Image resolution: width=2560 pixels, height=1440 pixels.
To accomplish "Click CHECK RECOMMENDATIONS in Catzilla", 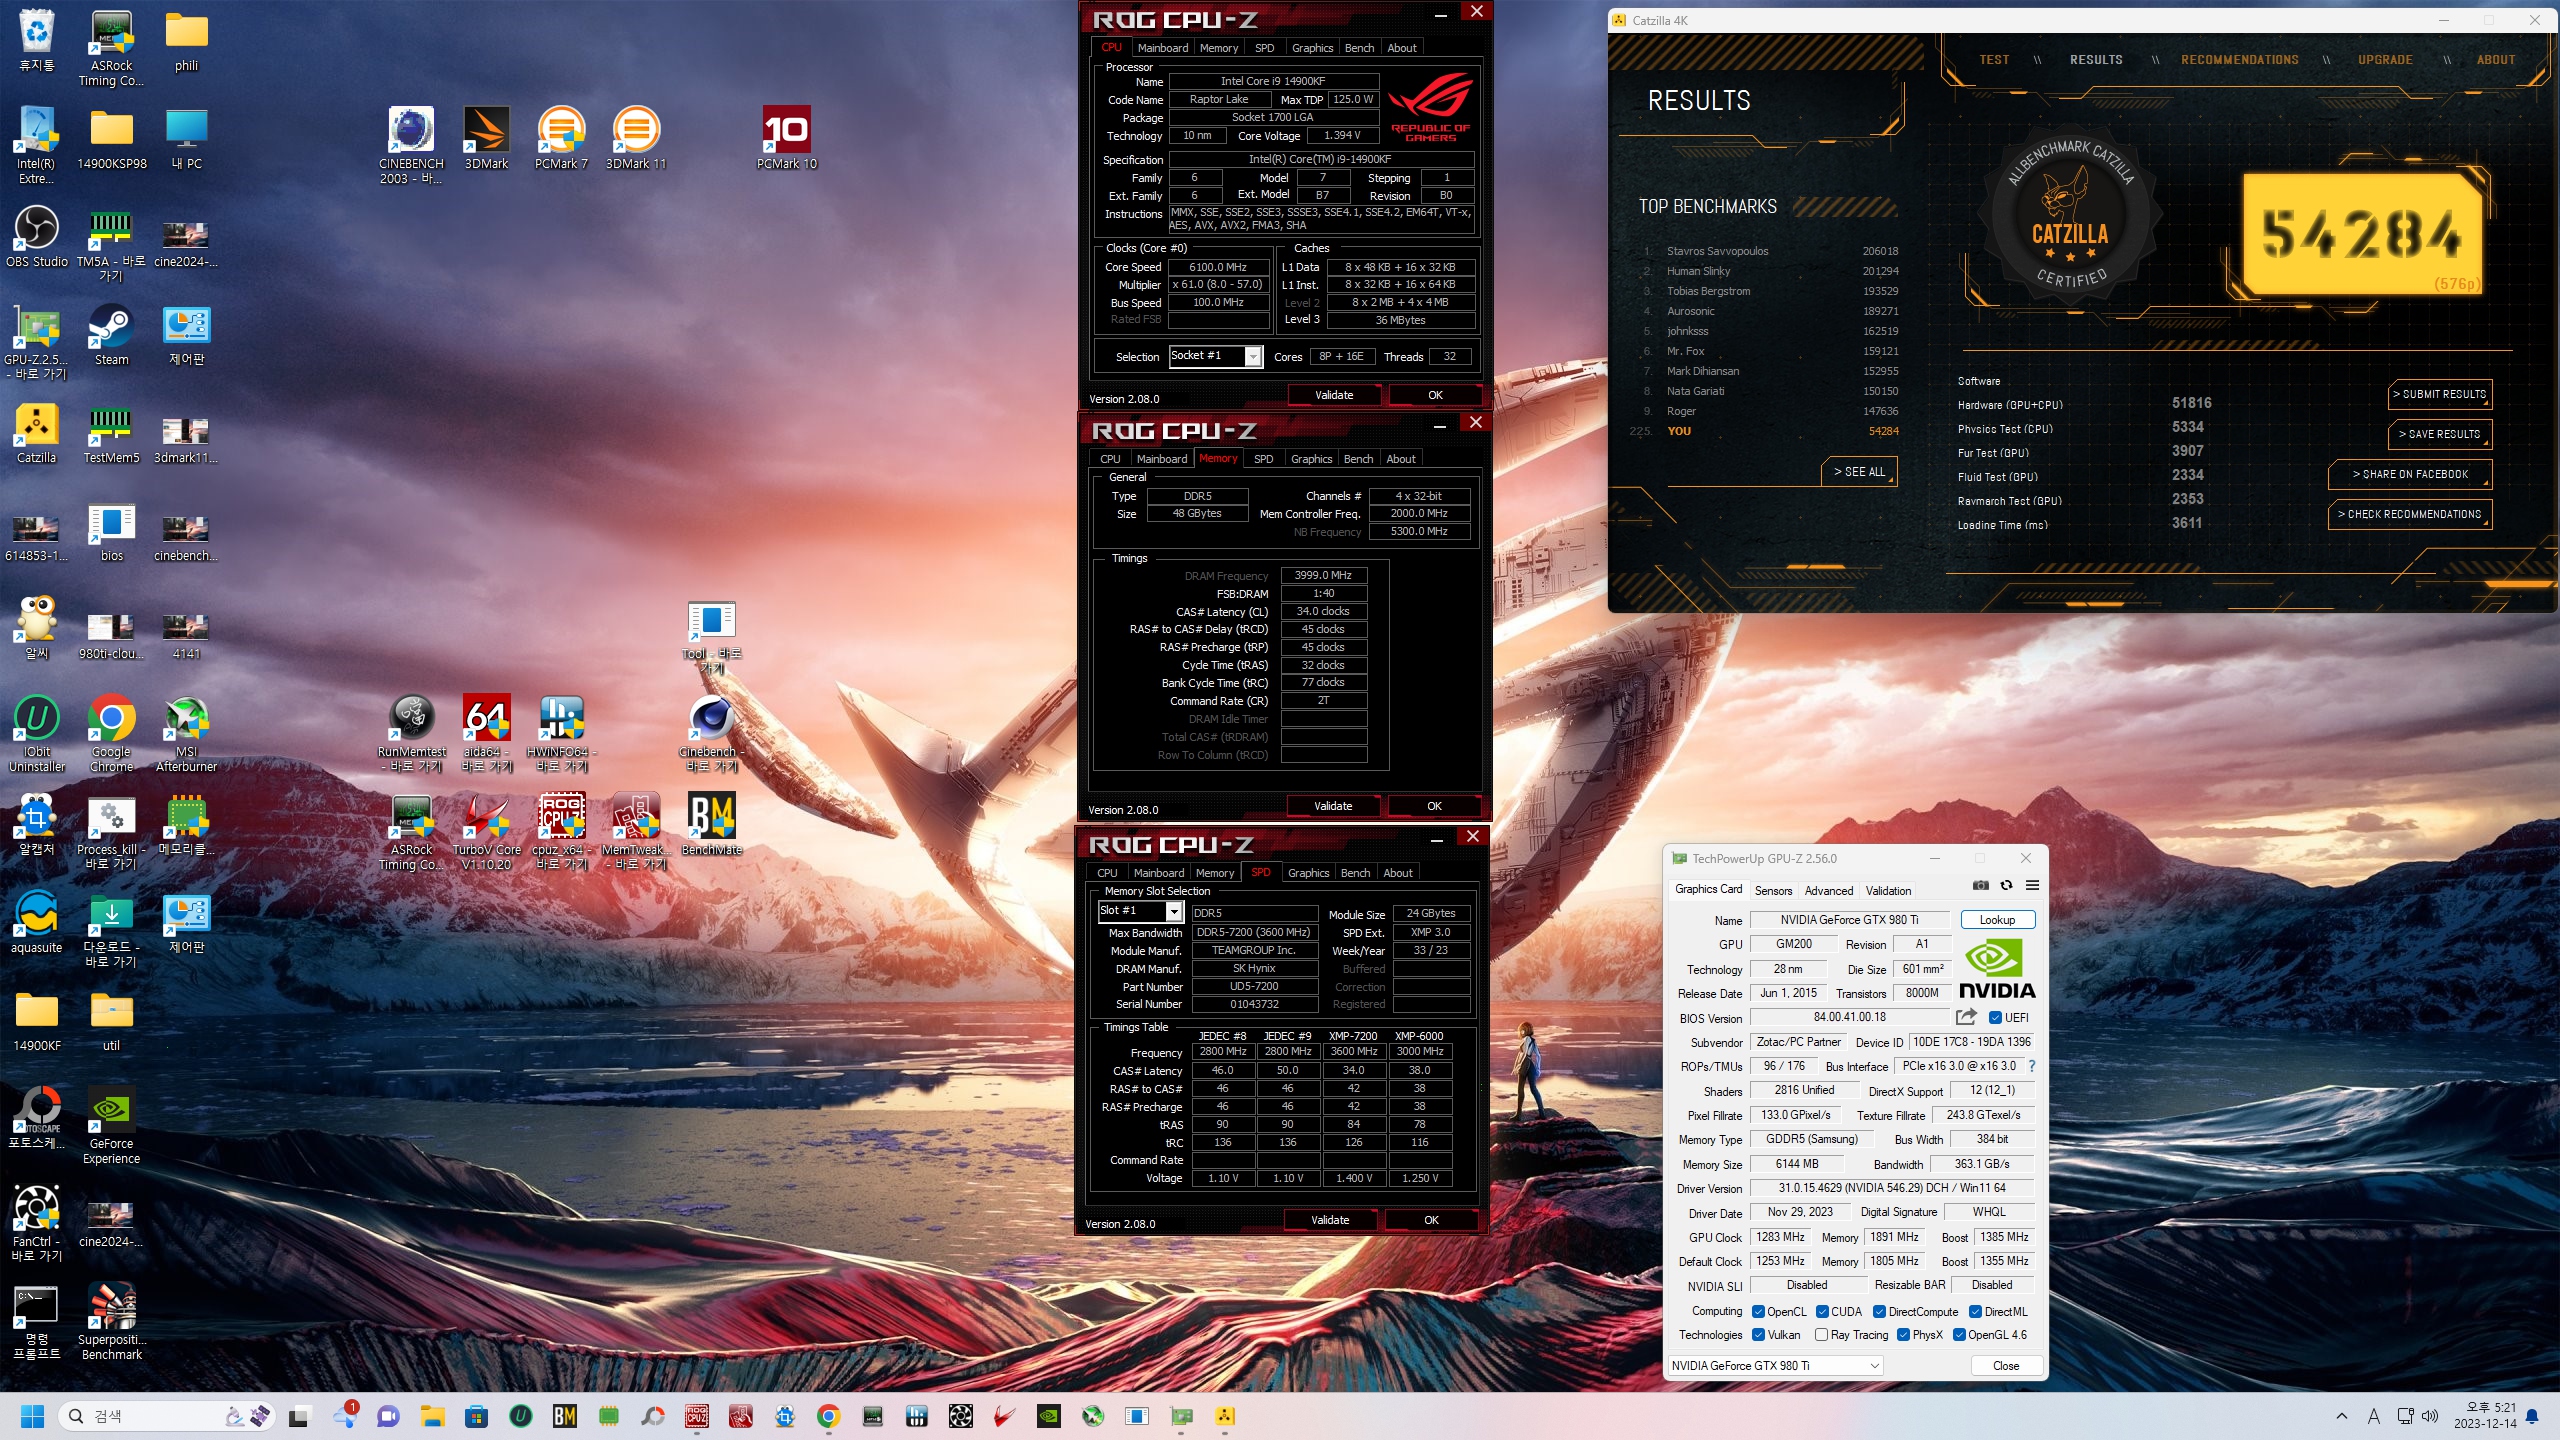I will 2410,514.
